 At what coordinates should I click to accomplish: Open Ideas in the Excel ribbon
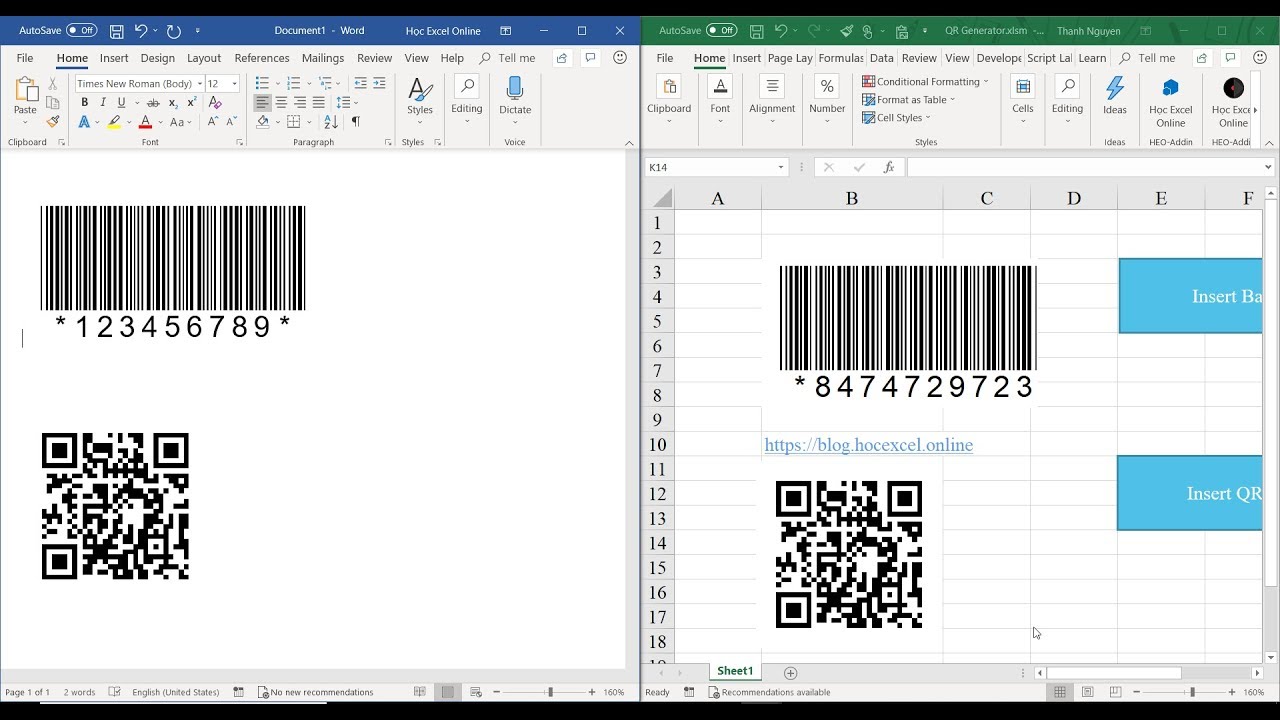1115,96
